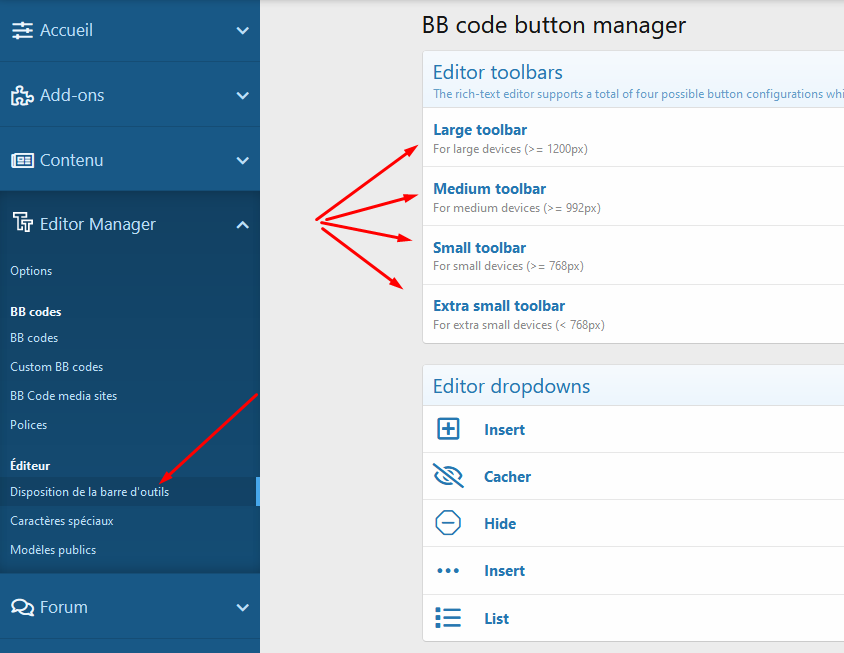The width and height of the screenshot is (844, 653).
Task: Expand the Accueil section chevron
Action: pos(242,31)
